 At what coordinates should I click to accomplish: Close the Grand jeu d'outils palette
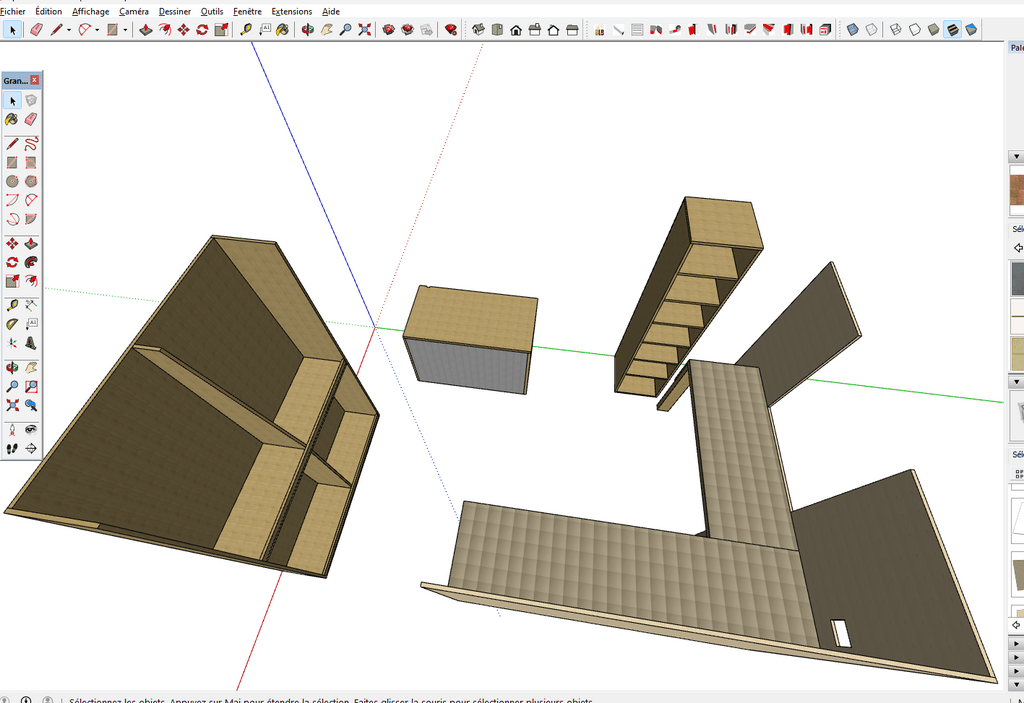35,80
